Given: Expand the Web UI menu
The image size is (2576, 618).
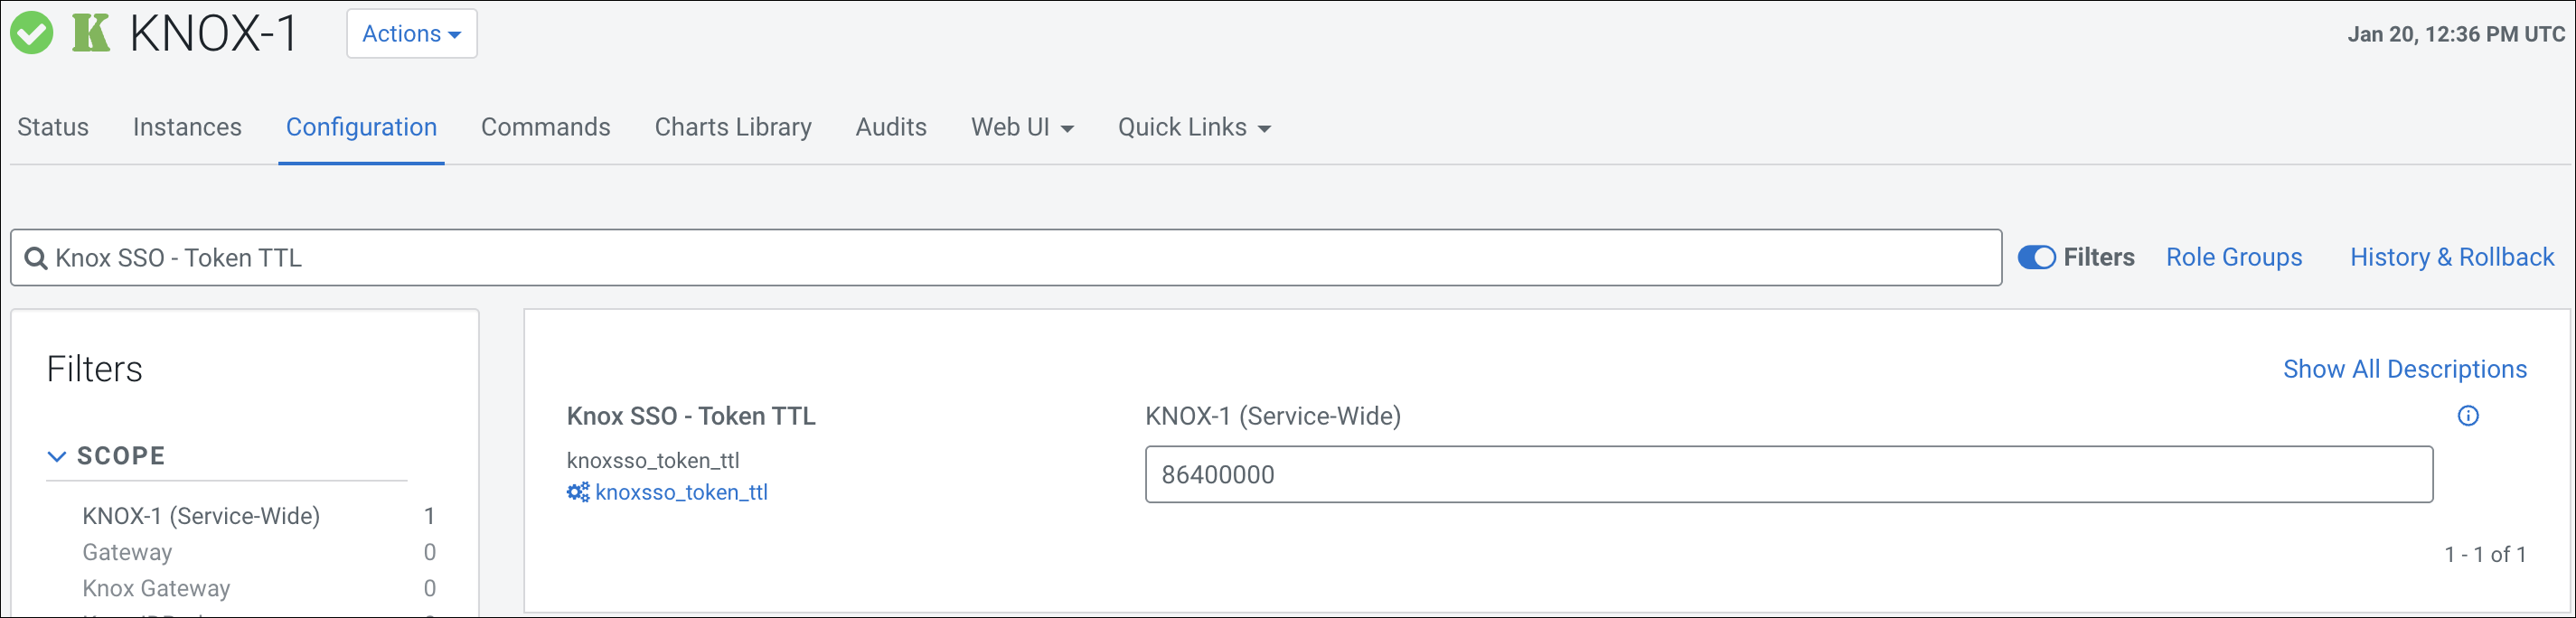Looking at the screenshot, I should [x=1021, y=128].
